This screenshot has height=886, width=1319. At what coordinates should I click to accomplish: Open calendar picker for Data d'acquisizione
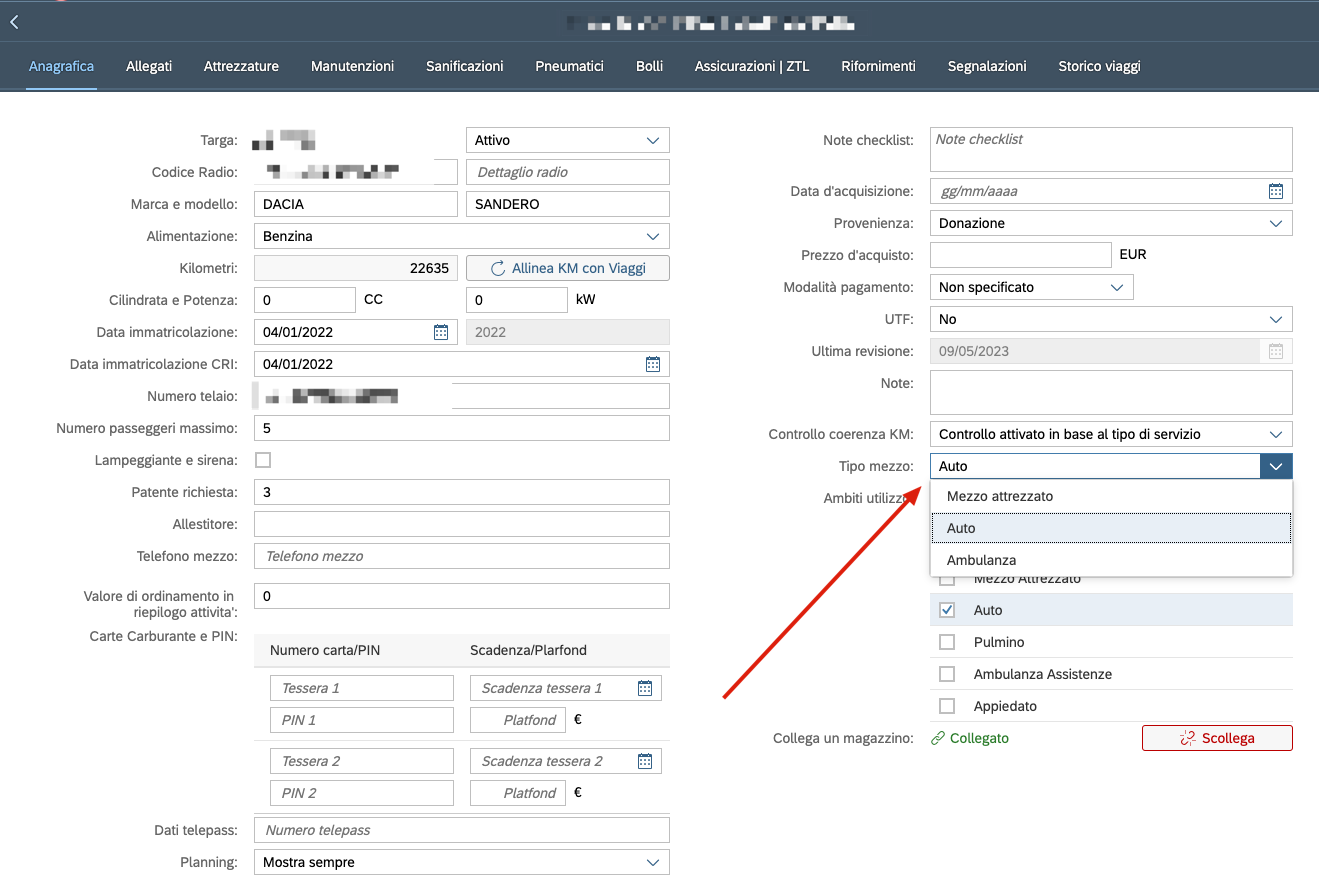click(x=1276, y=191)
